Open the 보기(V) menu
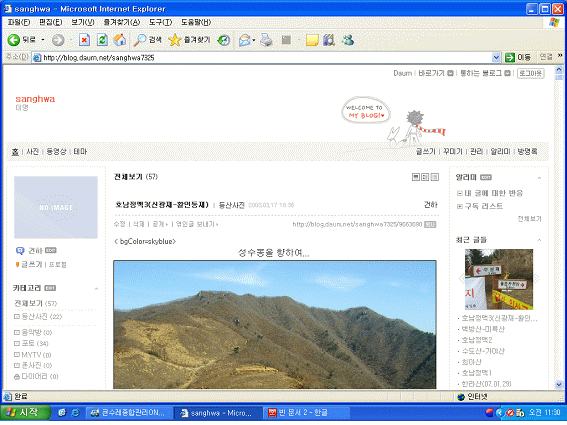The image size is (567, 425). 83,22
